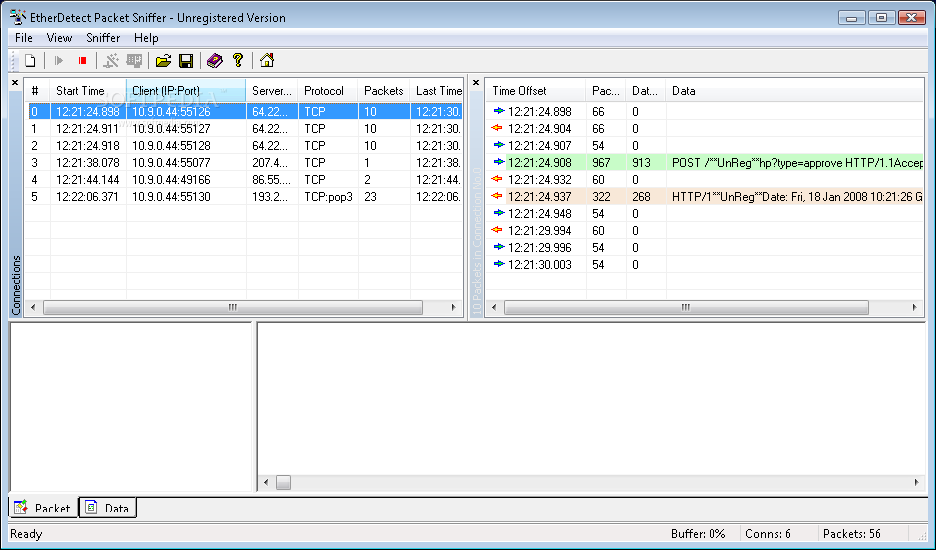
Task: Switch to the Data tab
Action: click(x=108, y=508)
